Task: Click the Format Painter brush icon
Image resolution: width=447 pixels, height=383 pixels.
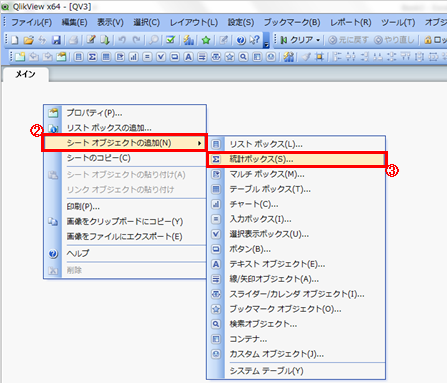Action: pos(306,57)
